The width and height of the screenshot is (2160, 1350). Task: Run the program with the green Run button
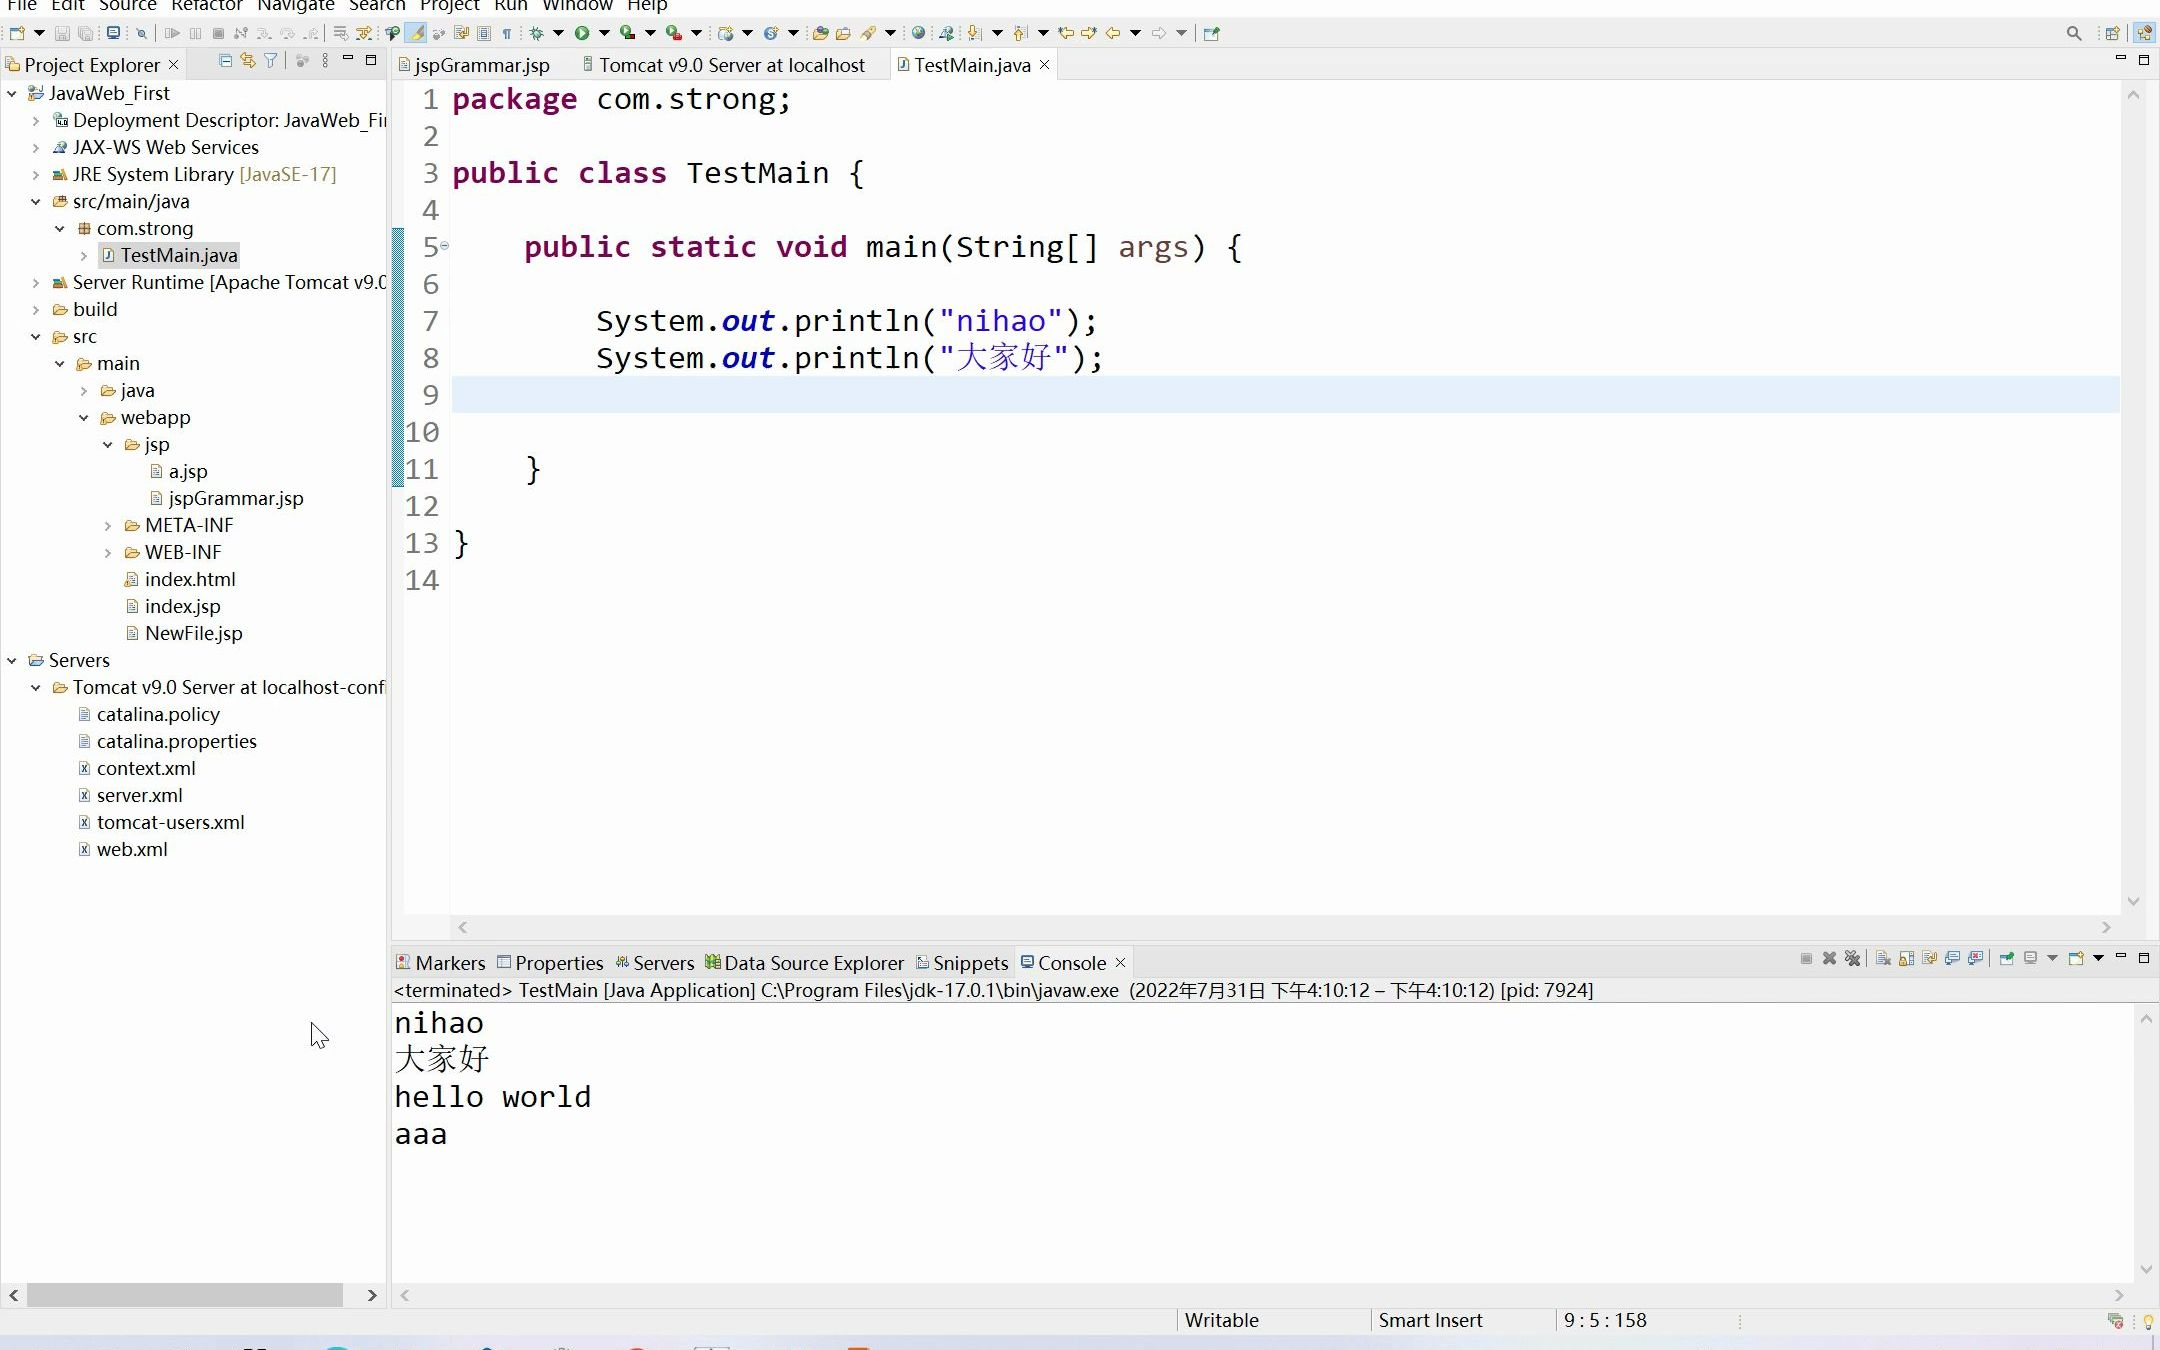(581, 33)
